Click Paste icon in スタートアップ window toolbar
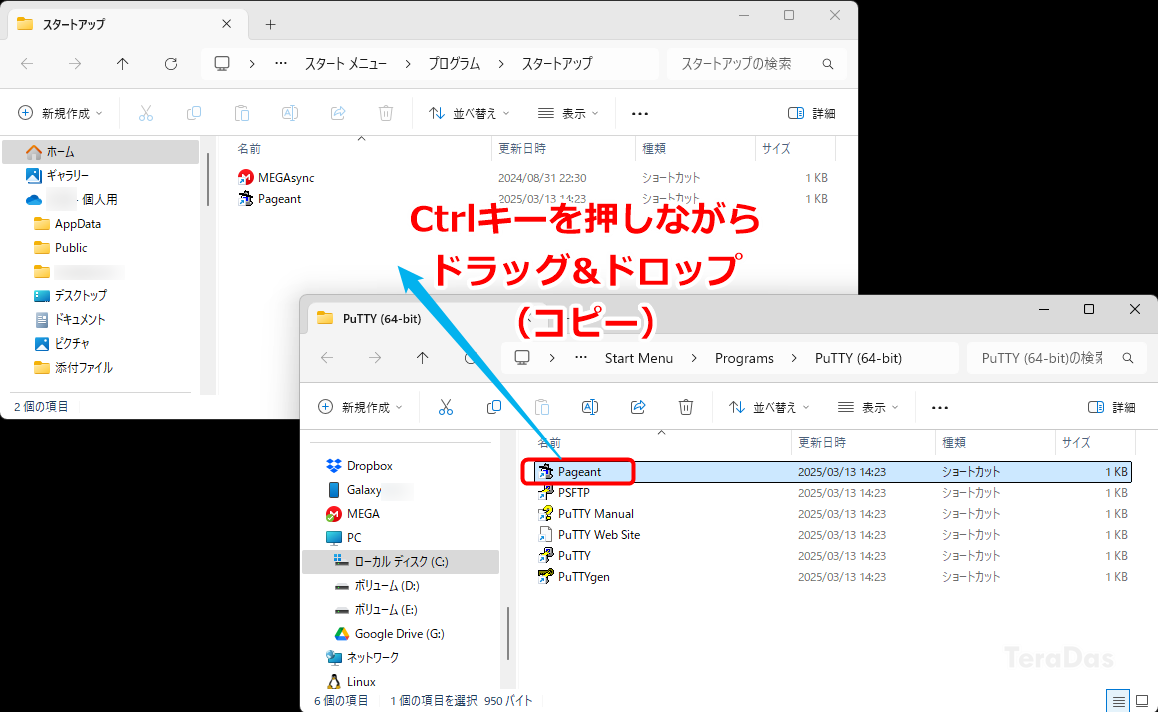This screenshot has height=712, width=1158. [241, 113]
